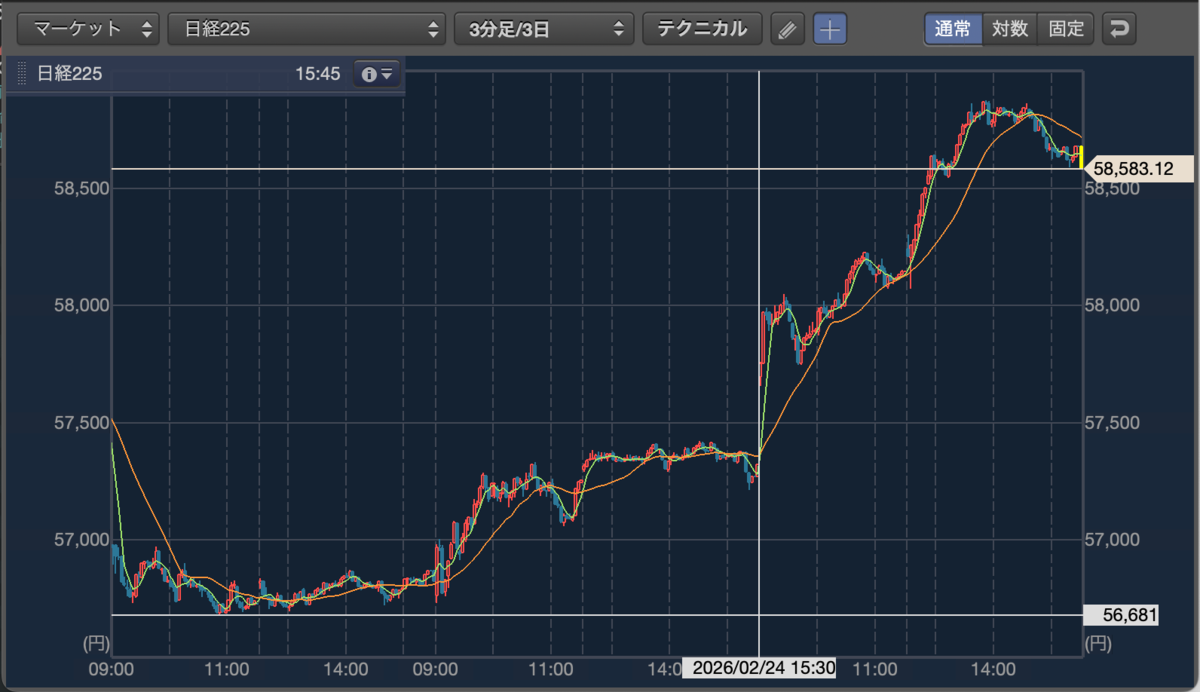Click the yellow latest candle marker
The image size is (1200, 692).
click(x=1081, y=156)
